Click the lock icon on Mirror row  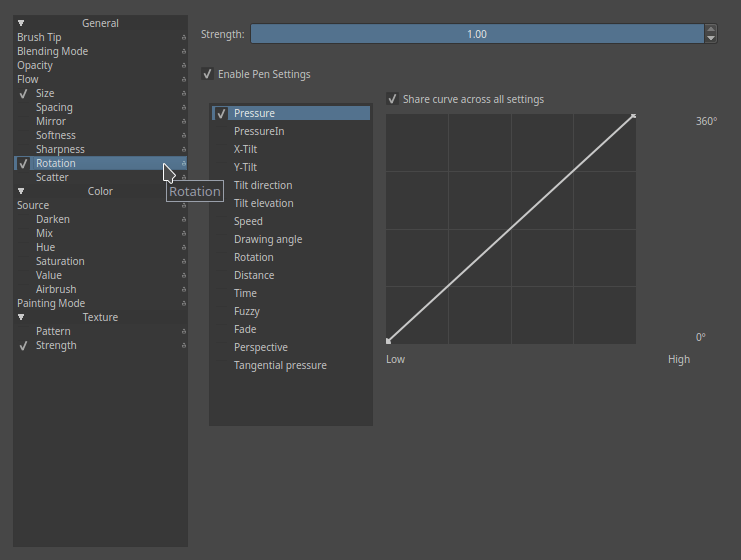point(184,121)
